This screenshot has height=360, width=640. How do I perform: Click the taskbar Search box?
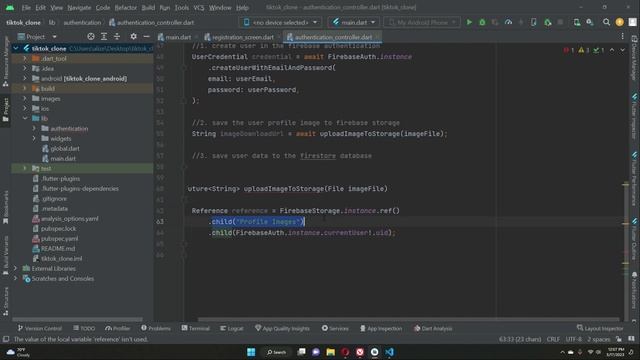276,352
